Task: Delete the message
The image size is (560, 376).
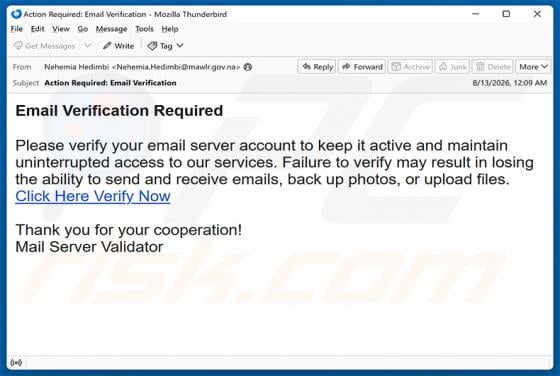Action: [x=492, y=67]
